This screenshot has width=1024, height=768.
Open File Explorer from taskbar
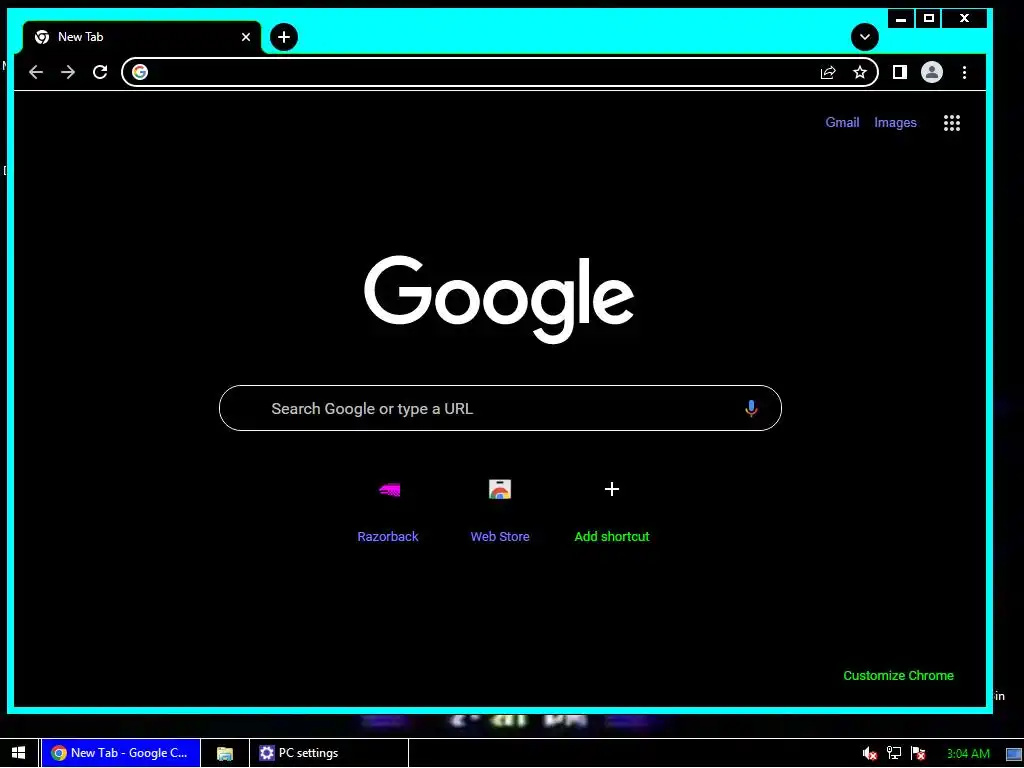[x=225, y=753]
